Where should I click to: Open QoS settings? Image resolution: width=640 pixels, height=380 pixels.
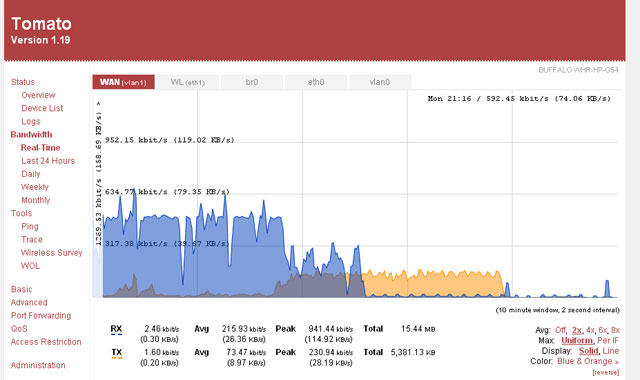(x=19, y=329)
